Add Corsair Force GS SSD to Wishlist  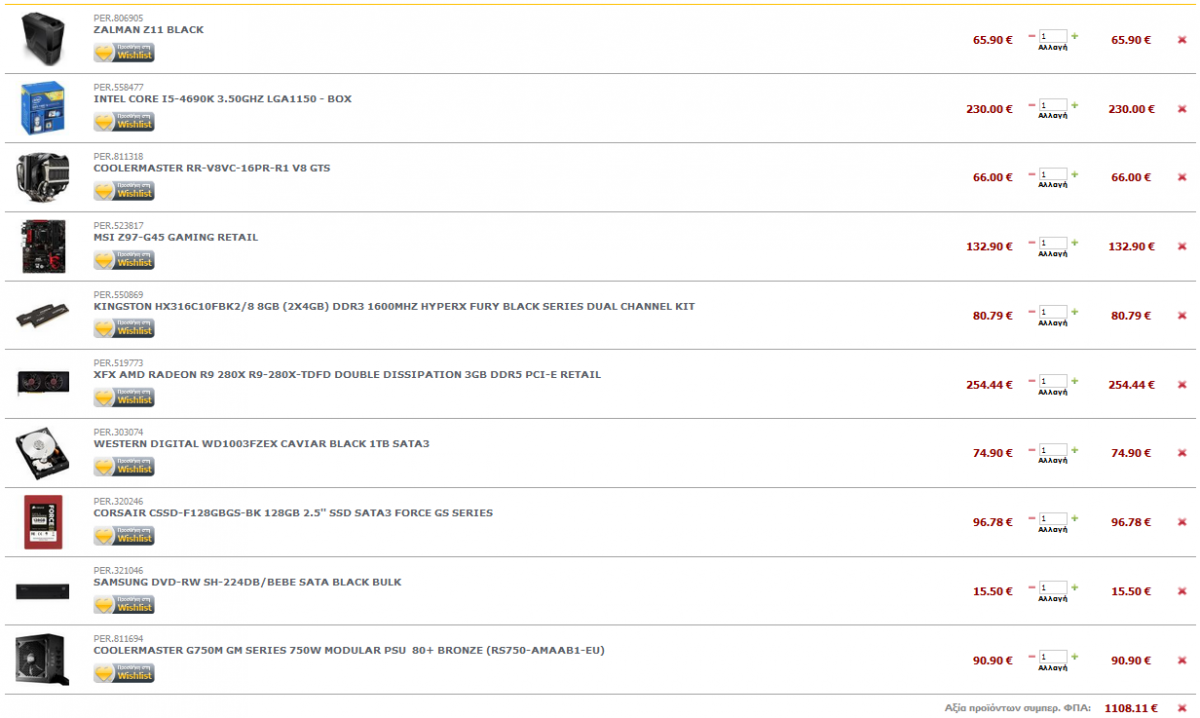[124, 536]
